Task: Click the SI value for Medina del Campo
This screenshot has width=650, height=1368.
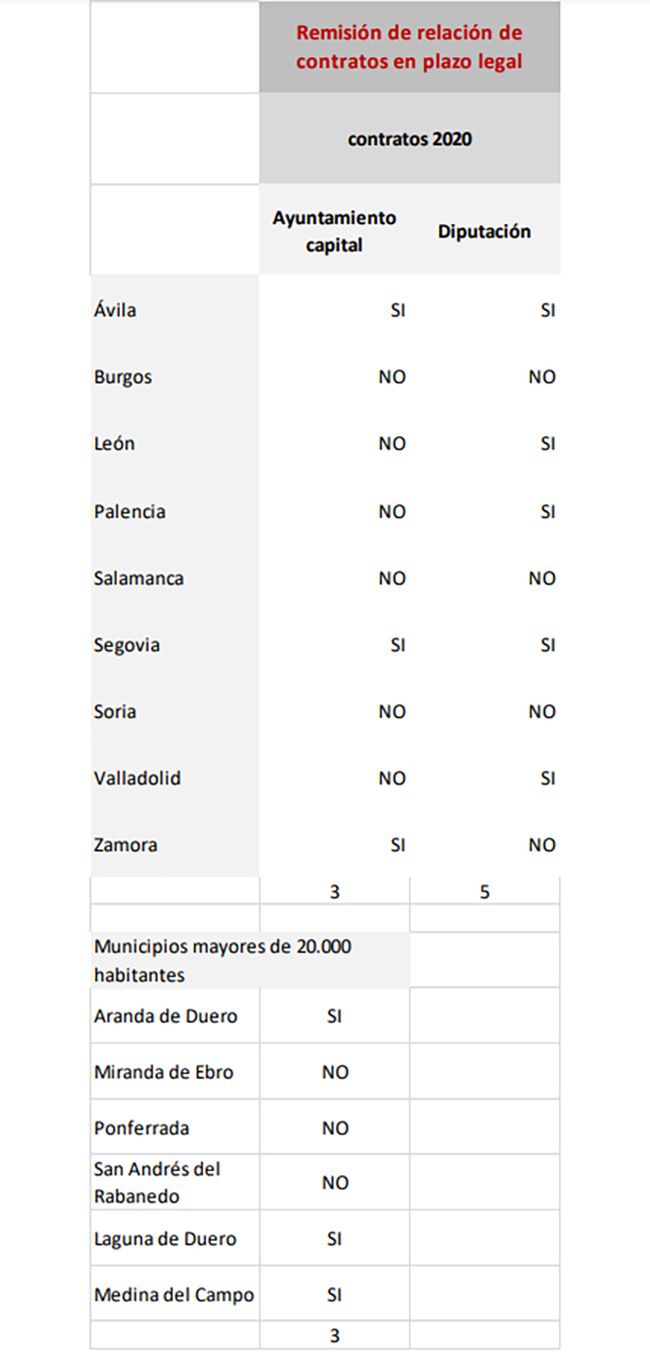Action: pos(335,1295)
